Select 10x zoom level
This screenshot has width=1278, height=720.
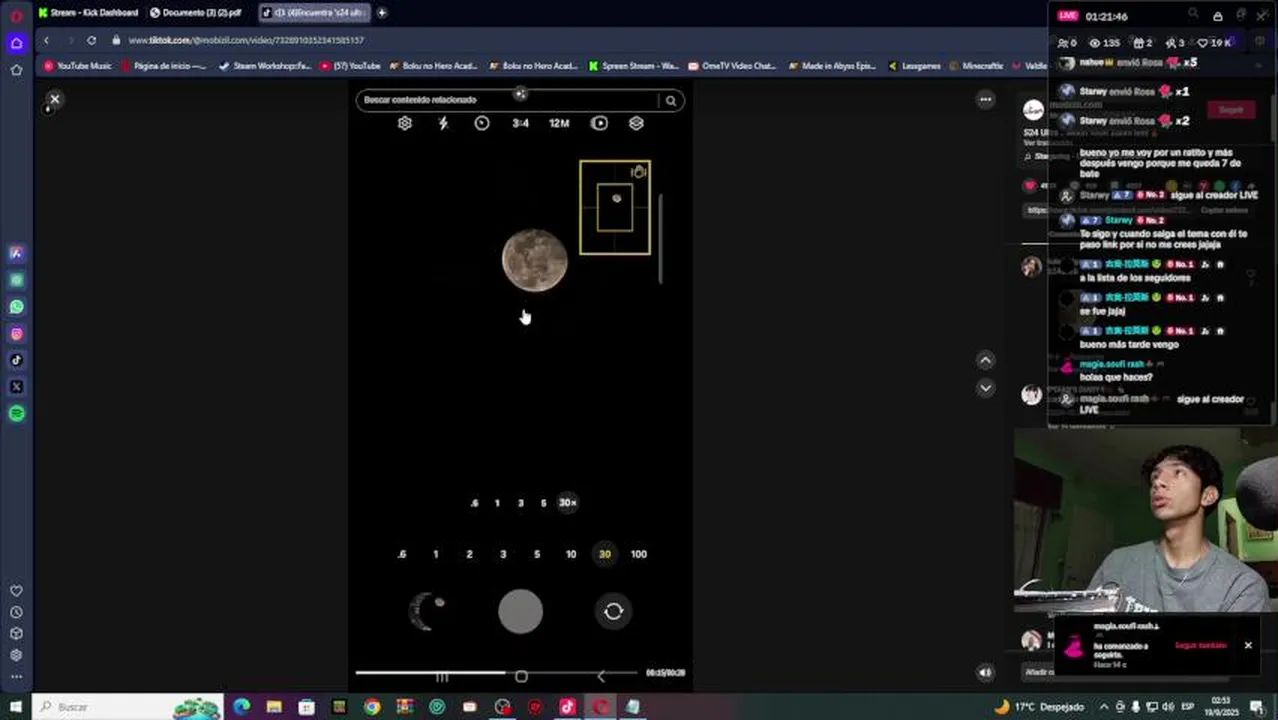(x=571, y=554)
